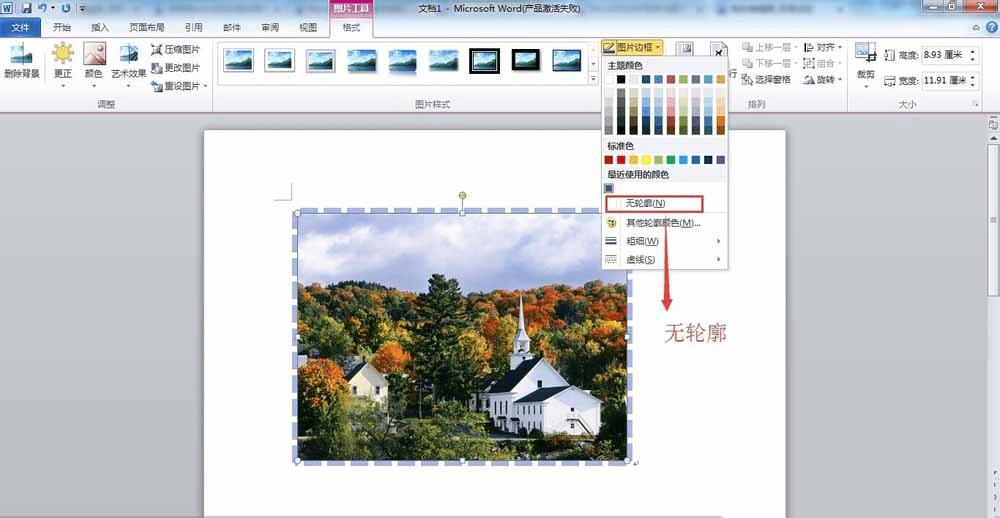Viewport: 1000px width, 518px height.
Task: Pick black from theme colors
Action: click(x=621, y=79)
